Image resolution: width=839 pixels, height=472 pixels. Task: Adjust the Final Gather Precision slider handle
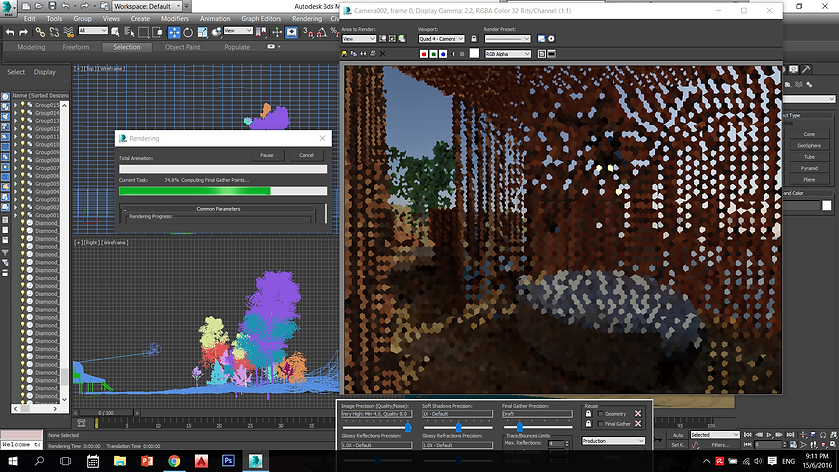tap(520, 427)
